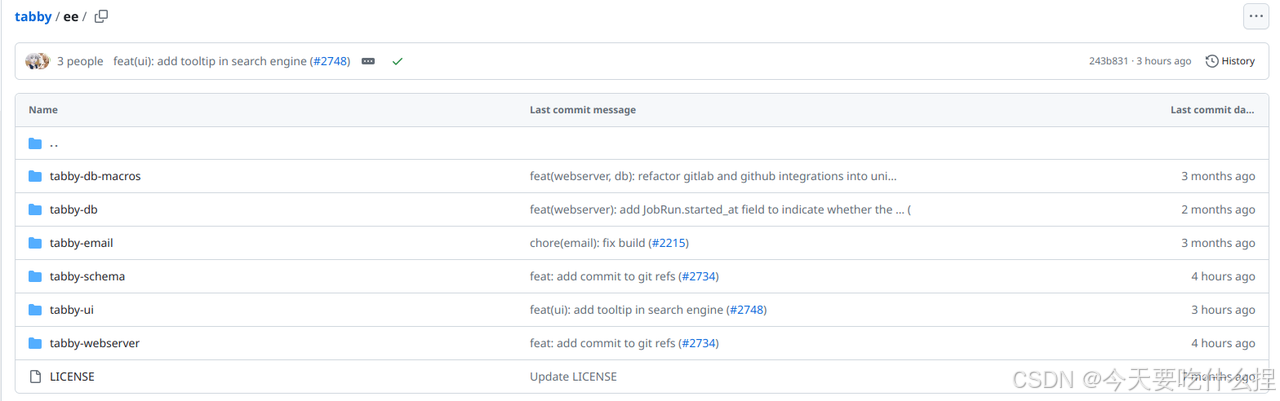The width and height of the screenshot is (1280, 401).
Task: Click the tabby-email folder icon
Action: pyautogui.click(x=35, y=243)
